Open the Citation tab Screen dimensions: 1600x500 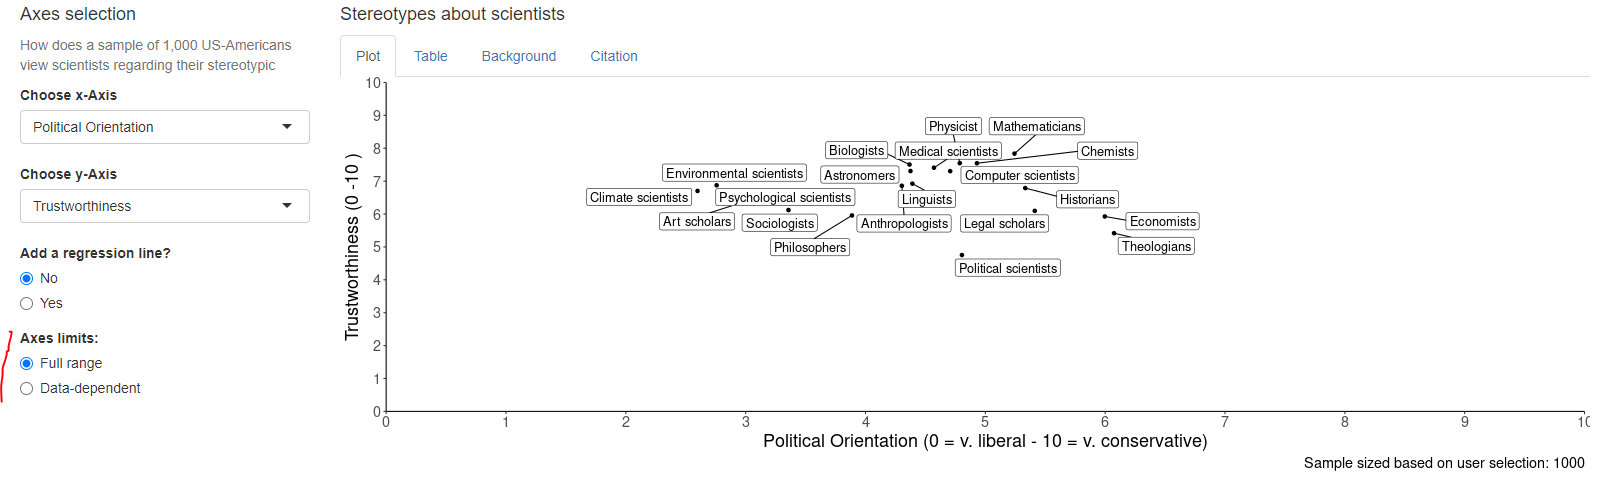point(614,56)
